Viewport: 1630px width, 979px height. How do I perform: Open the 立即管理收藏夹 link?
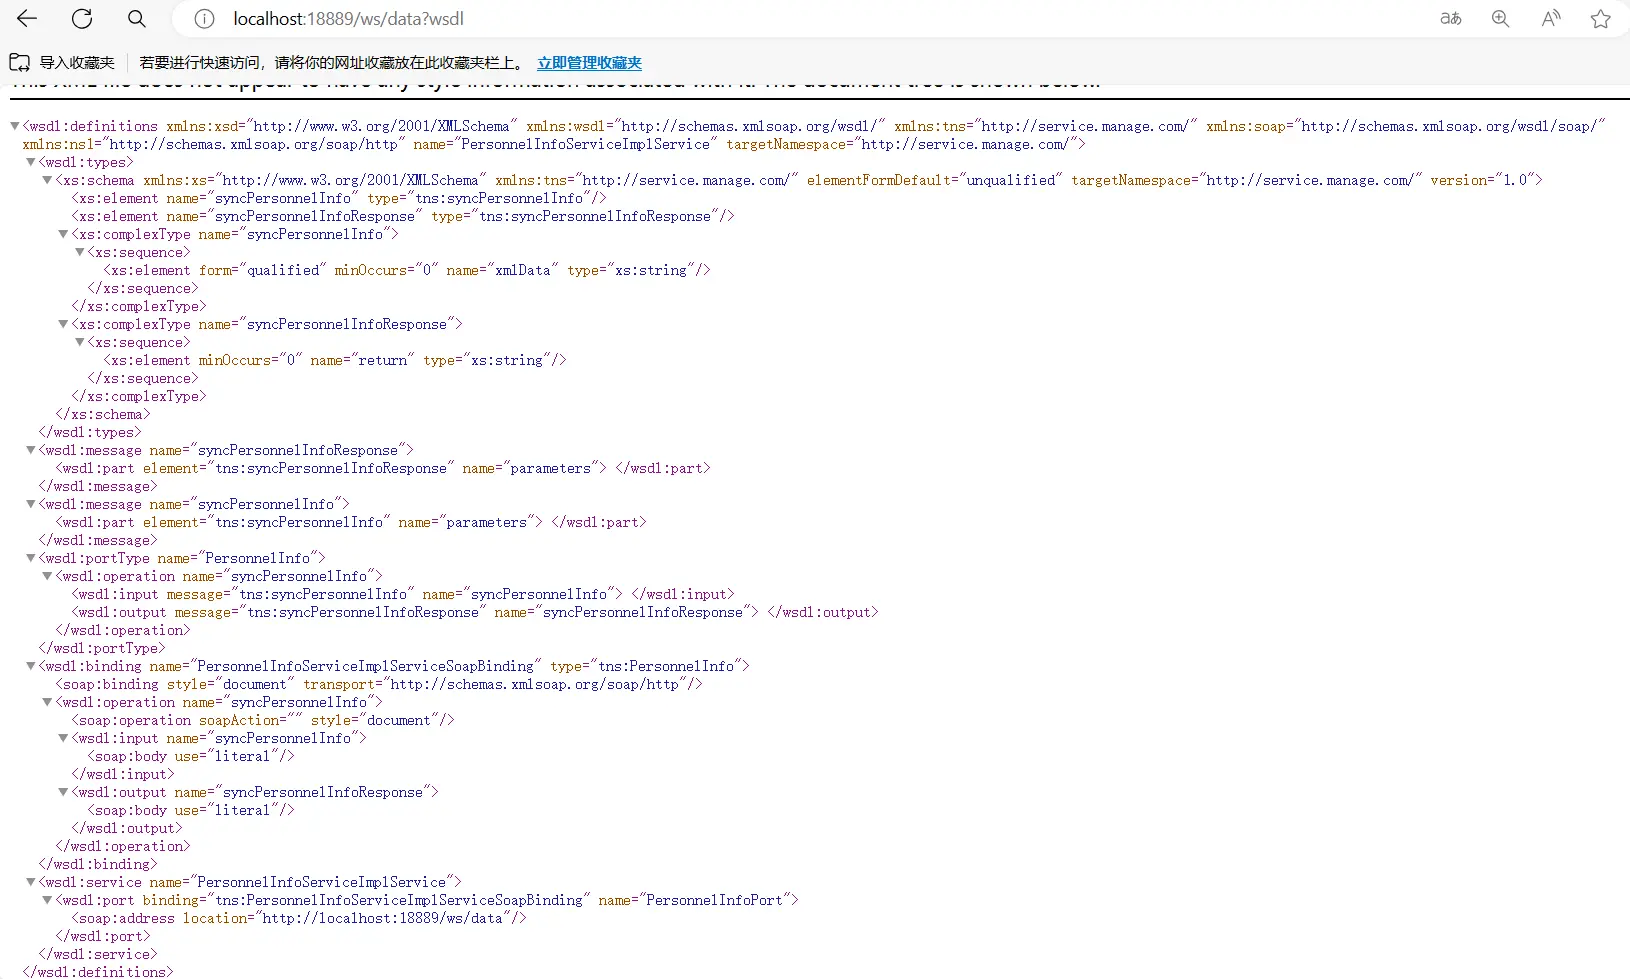(589, 62)
